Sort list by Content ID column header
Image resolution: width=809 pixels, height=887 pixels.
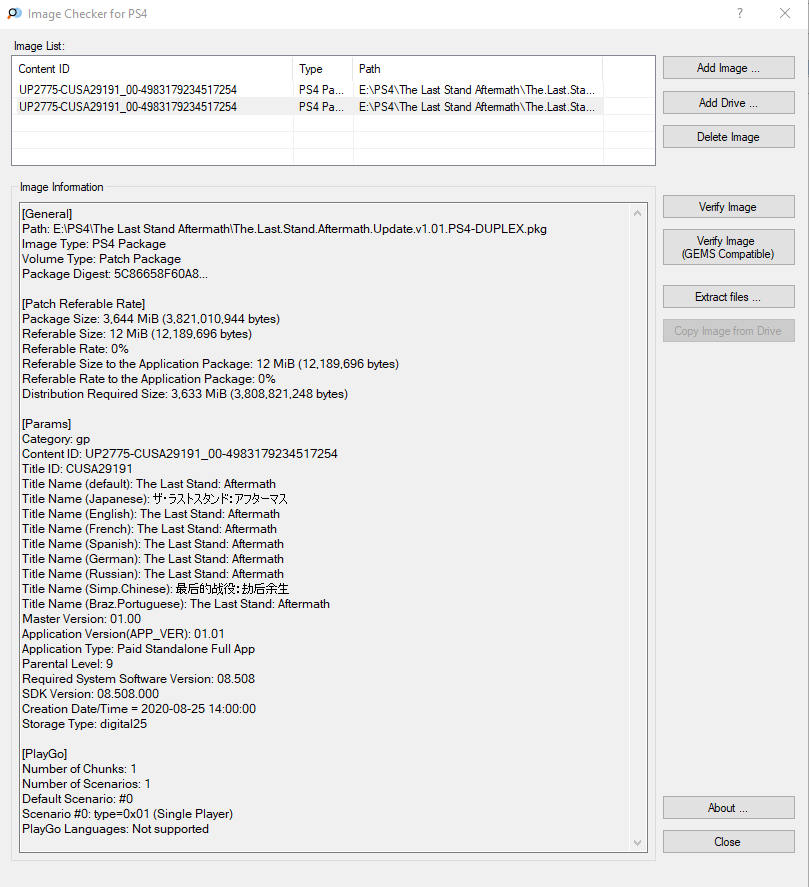(153, 69)
